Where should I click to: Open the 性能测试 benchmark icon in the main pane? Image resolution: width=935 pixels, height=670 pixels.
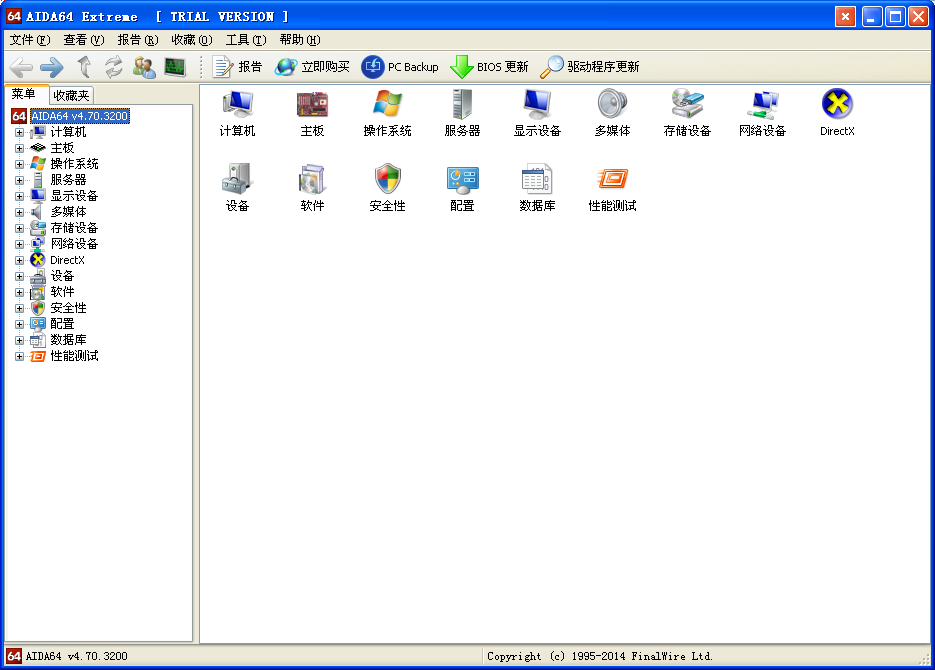(x=612, y=188)
